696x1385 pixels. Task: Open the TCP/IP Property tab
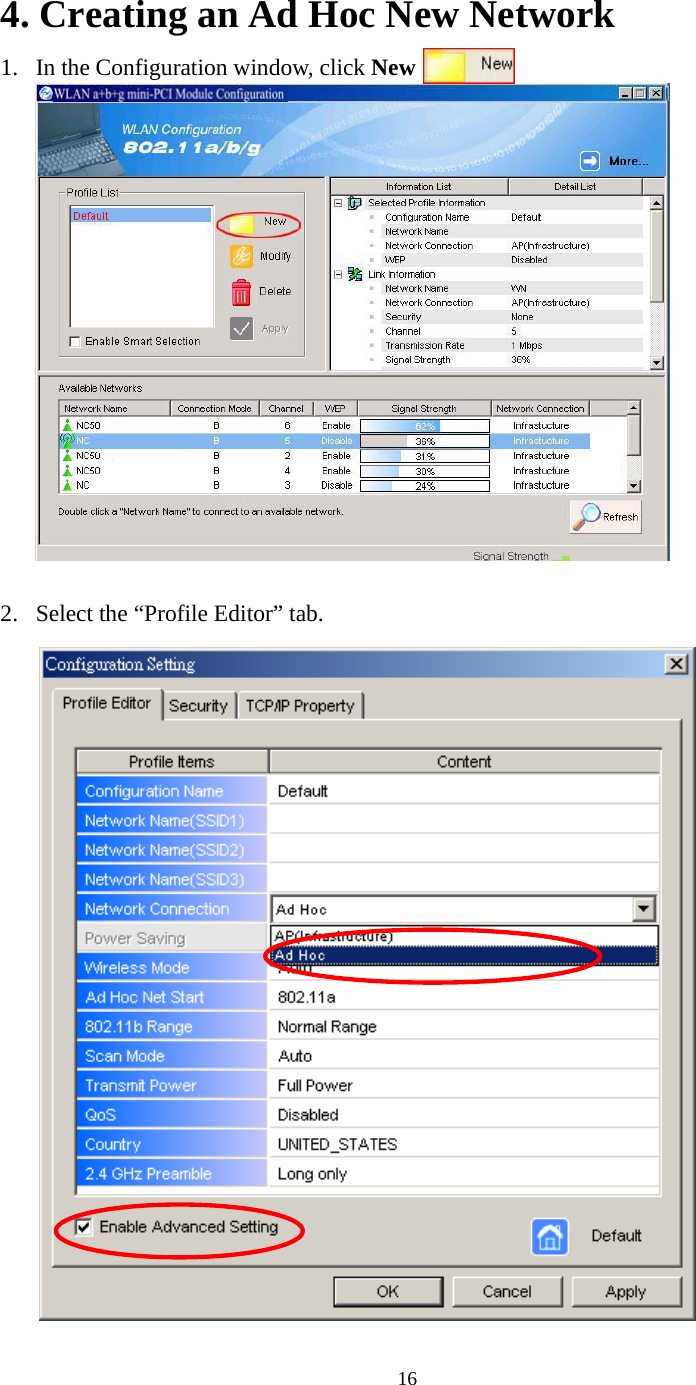pyautogui.click(x=300, y=705)
